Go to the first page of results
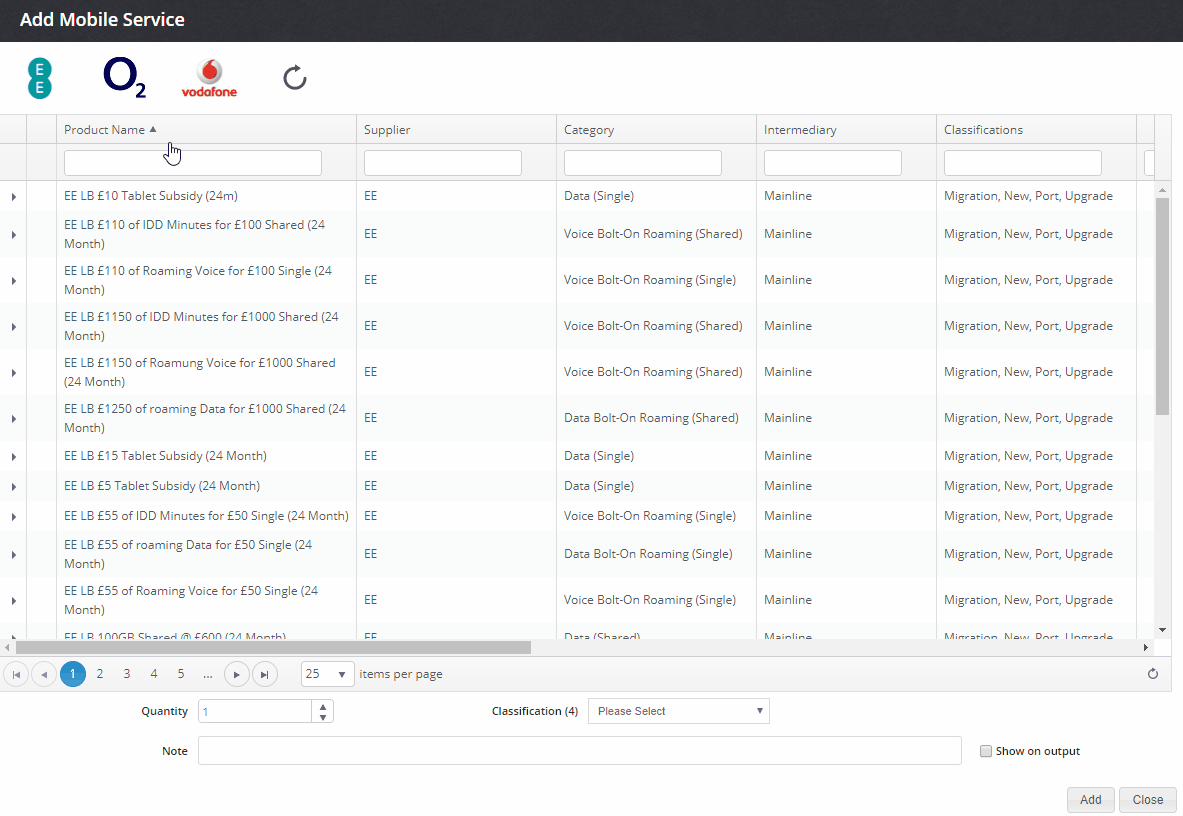This screenshot has width=1183, height=816. (17, 674)
